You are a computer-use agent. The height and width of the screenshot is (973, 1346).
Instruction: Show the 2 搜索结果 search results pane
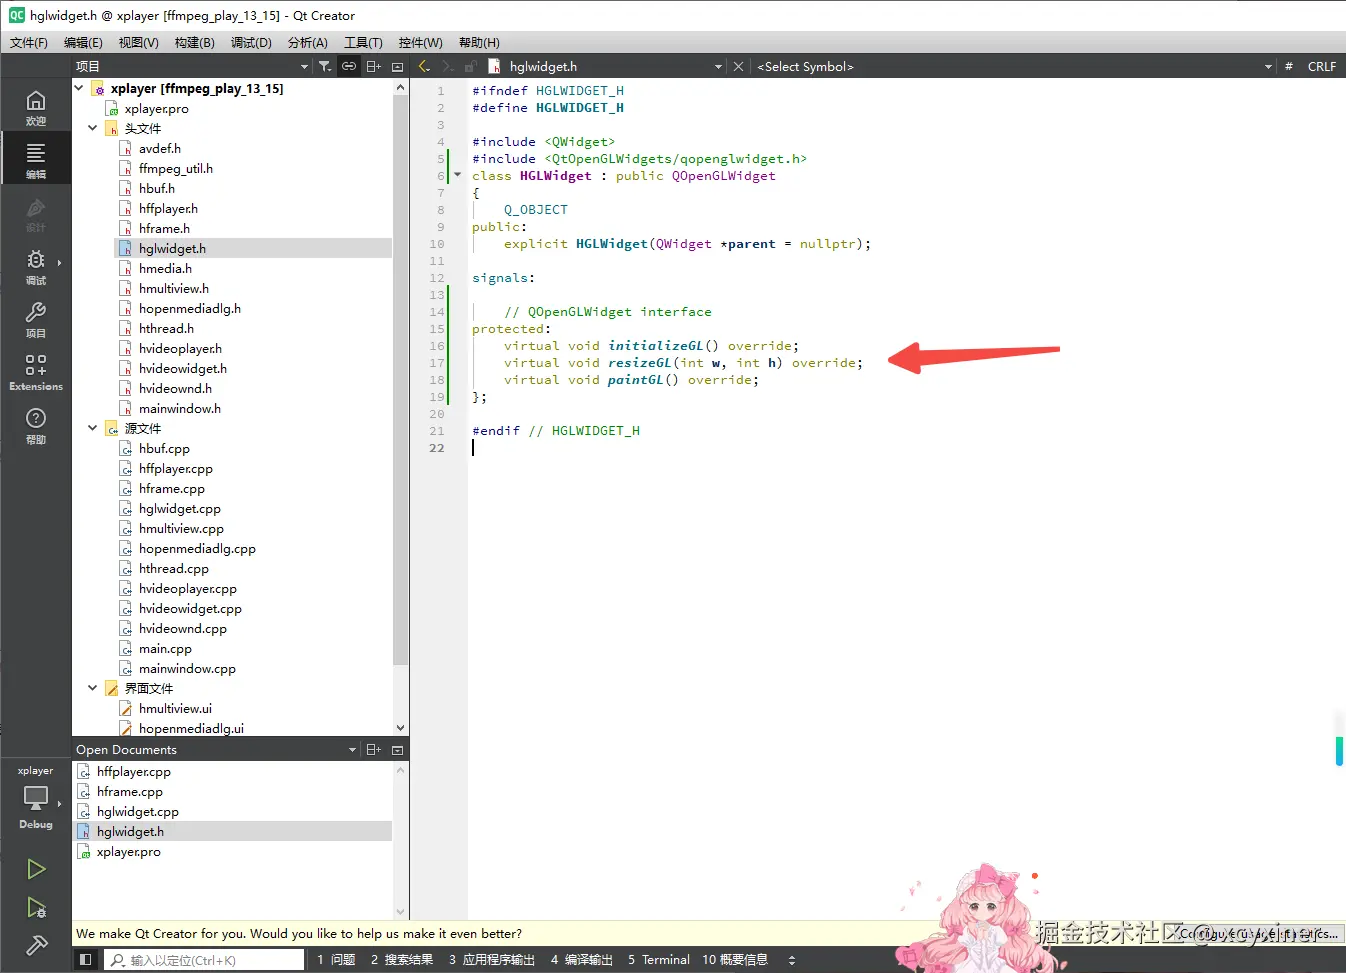pos(402,959)
